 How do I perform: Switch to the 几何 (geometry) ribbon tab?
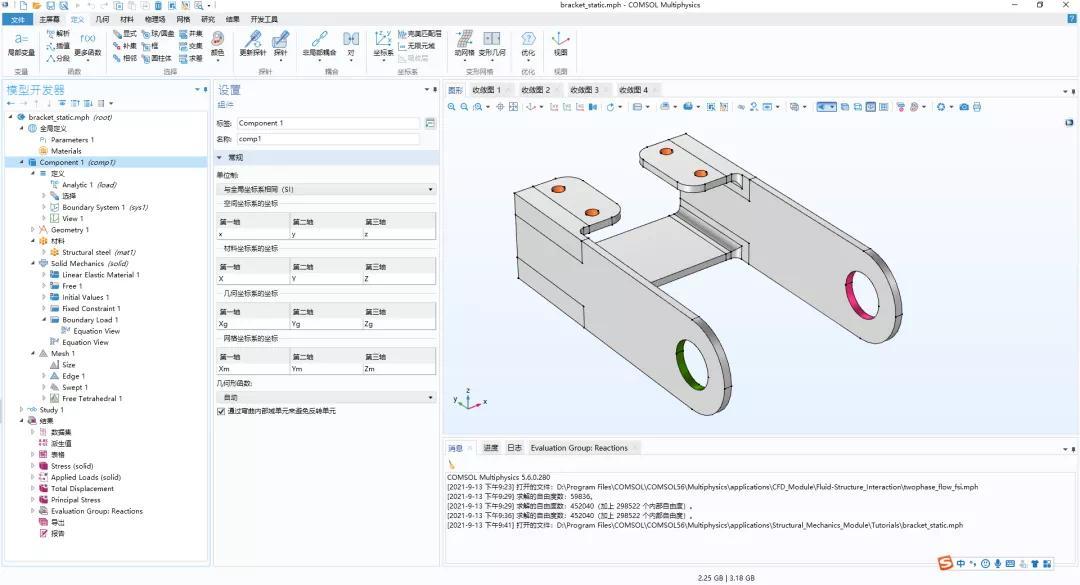coord(102,19)
